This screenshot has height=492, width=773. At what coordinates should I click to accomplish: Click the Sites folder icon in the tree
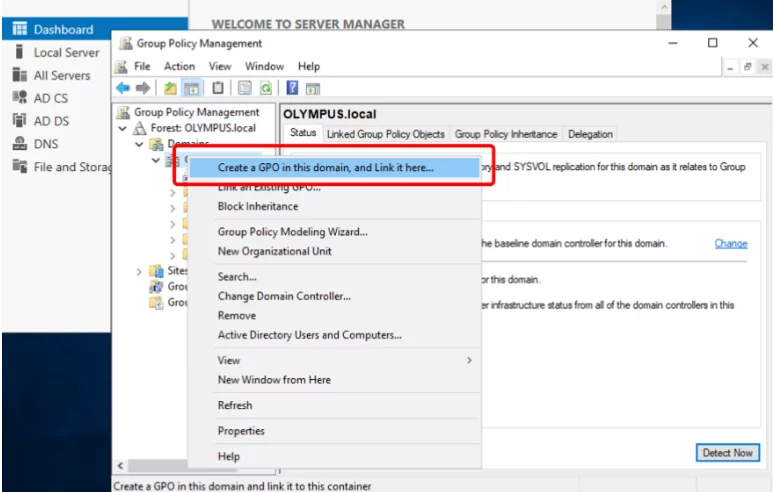(x=156, y=271)
